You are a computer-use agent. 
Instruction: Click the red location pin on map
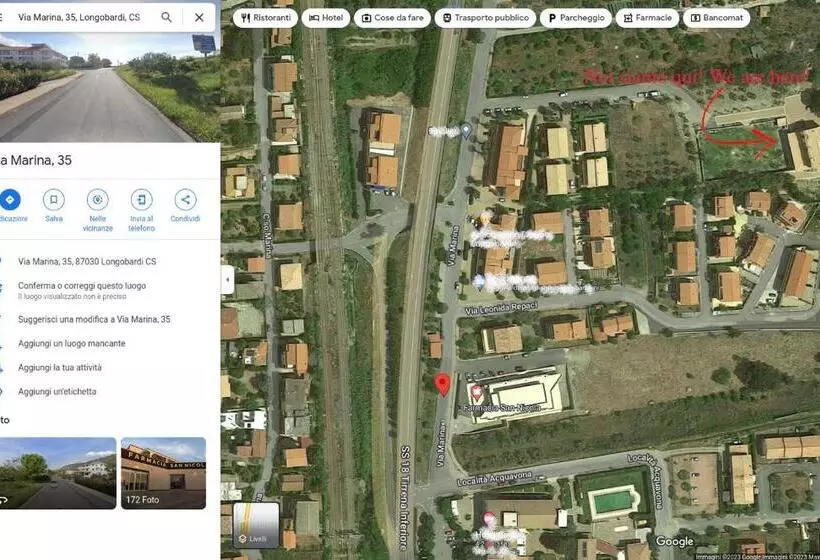(442, 384)
